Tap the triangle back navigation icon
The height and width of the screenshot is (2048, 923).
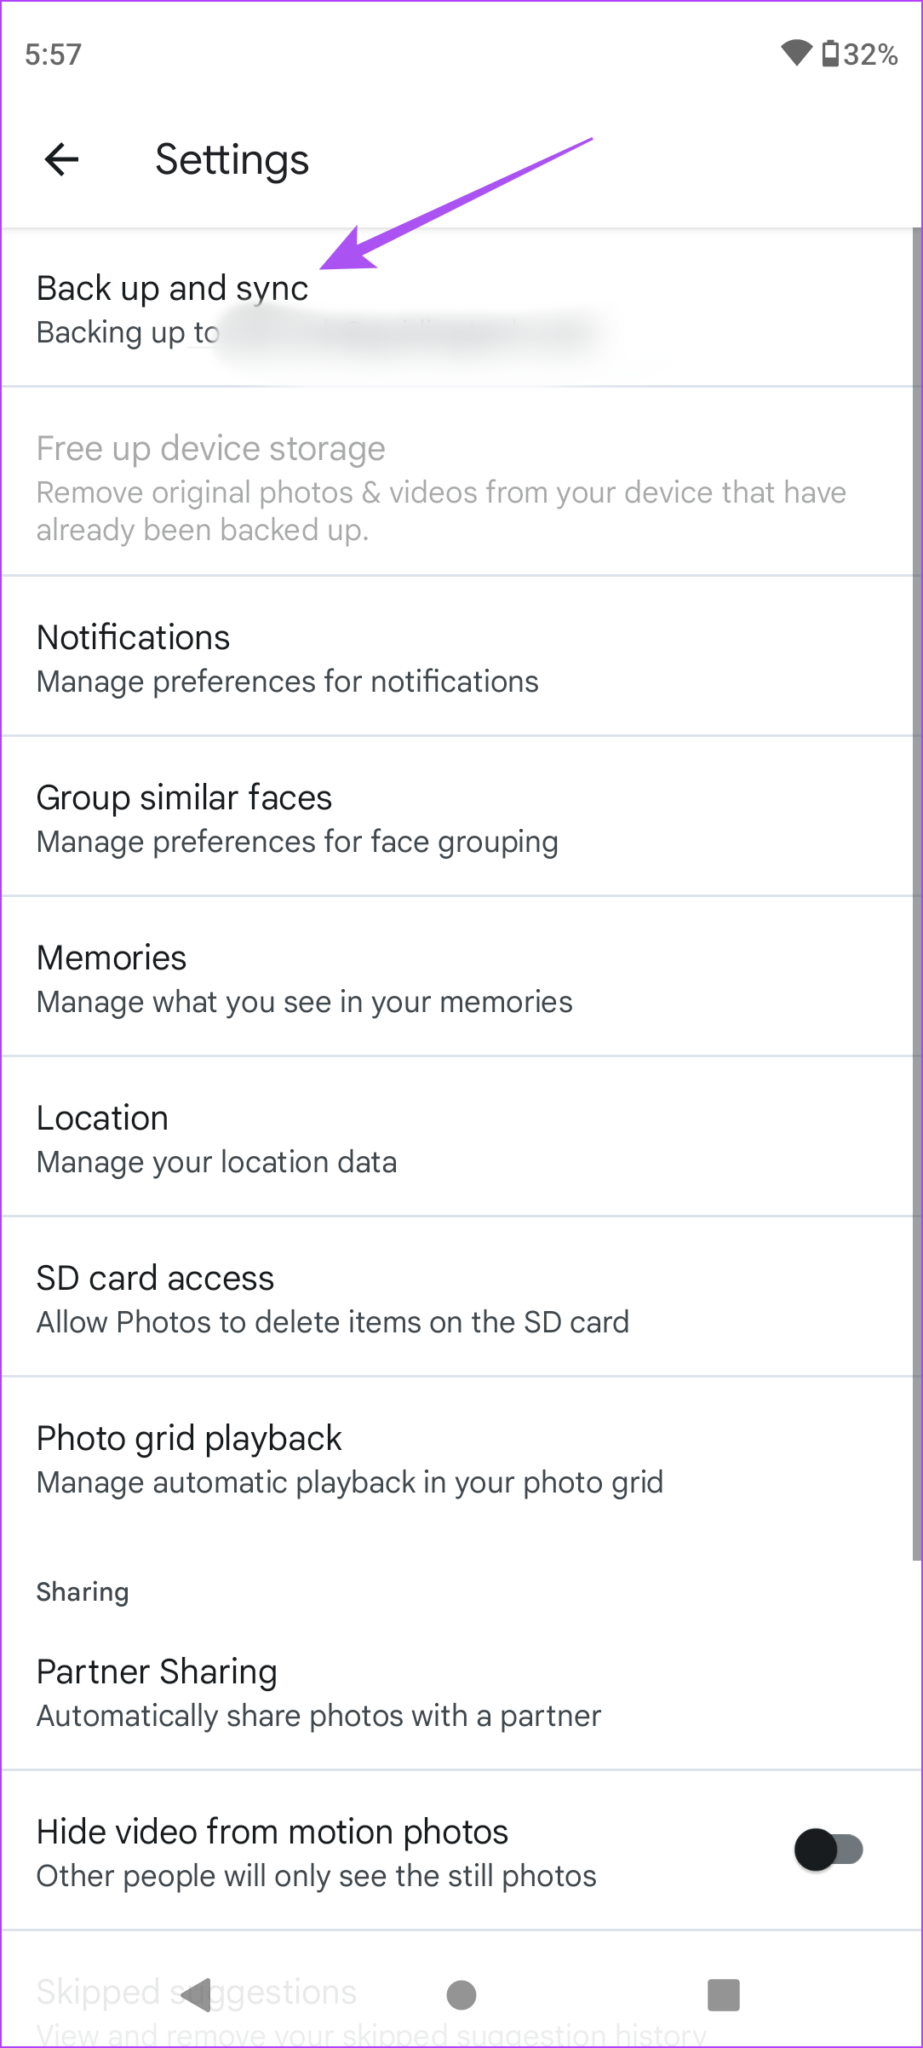[x=197, y=1995]
